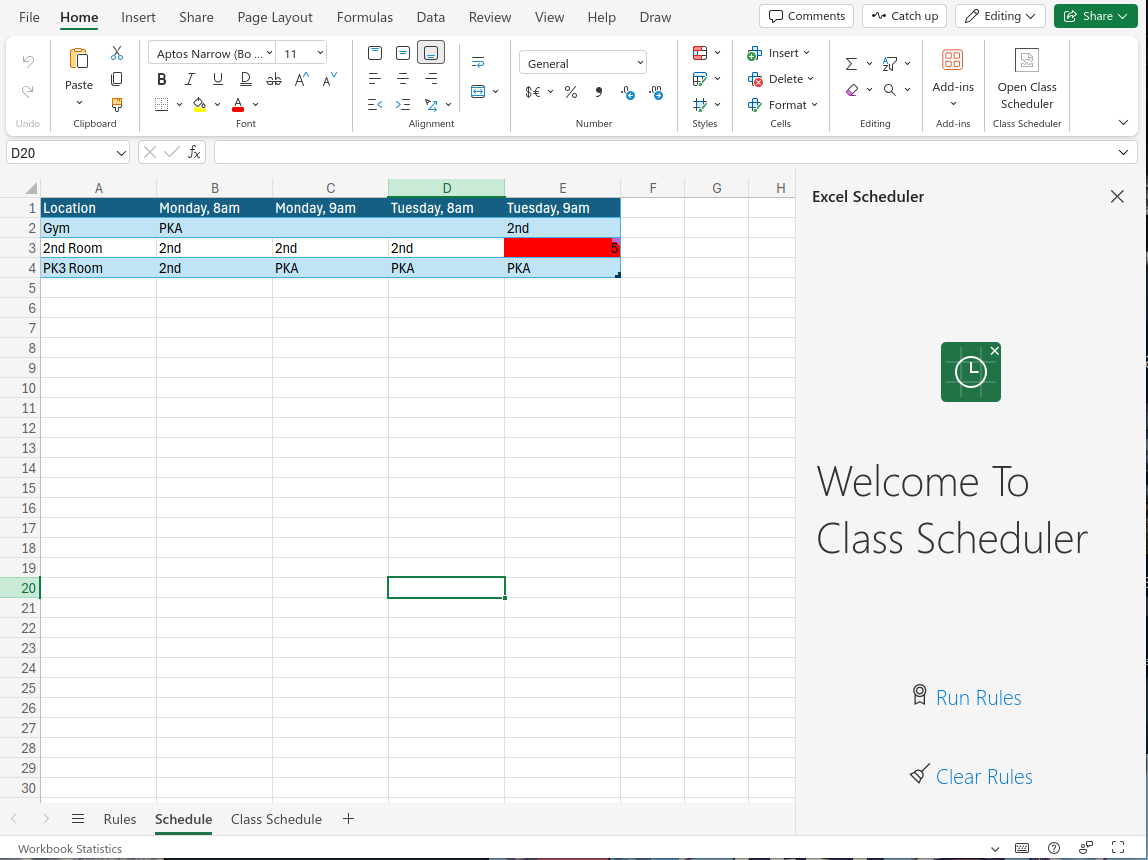Click the Increase Font Size icon
This screenshot has height=860, width=1148.
coord(300,78)
